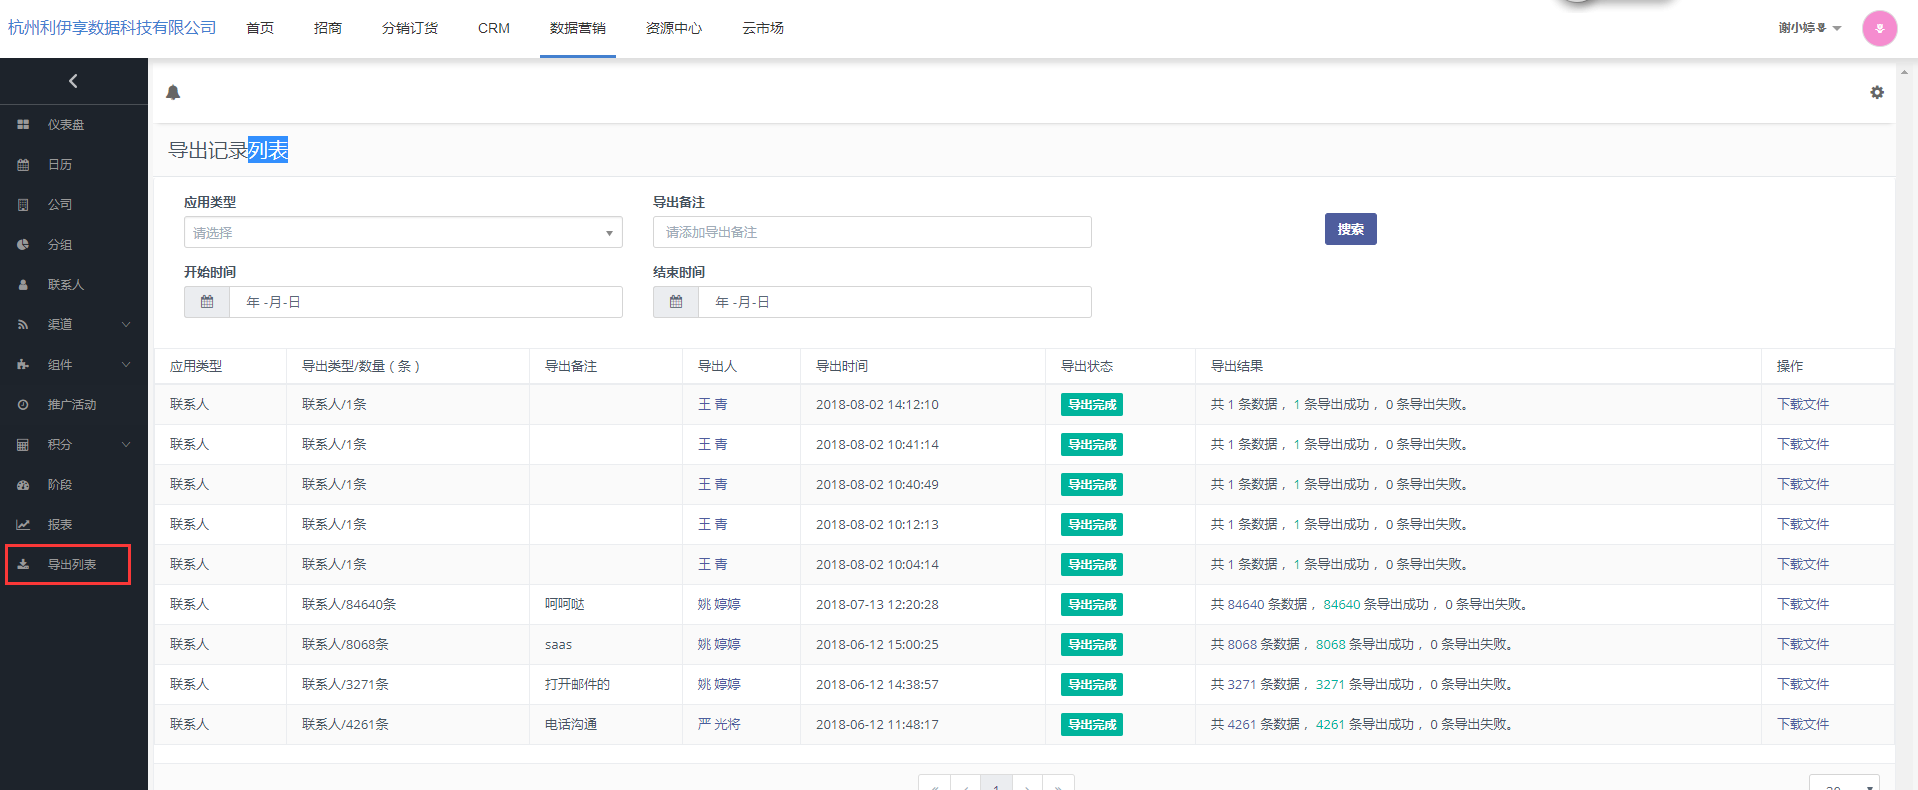This screenshot has height=790, width=1918.
Task: Click the 开始时间 date input field
Action: tap(425, 302)
